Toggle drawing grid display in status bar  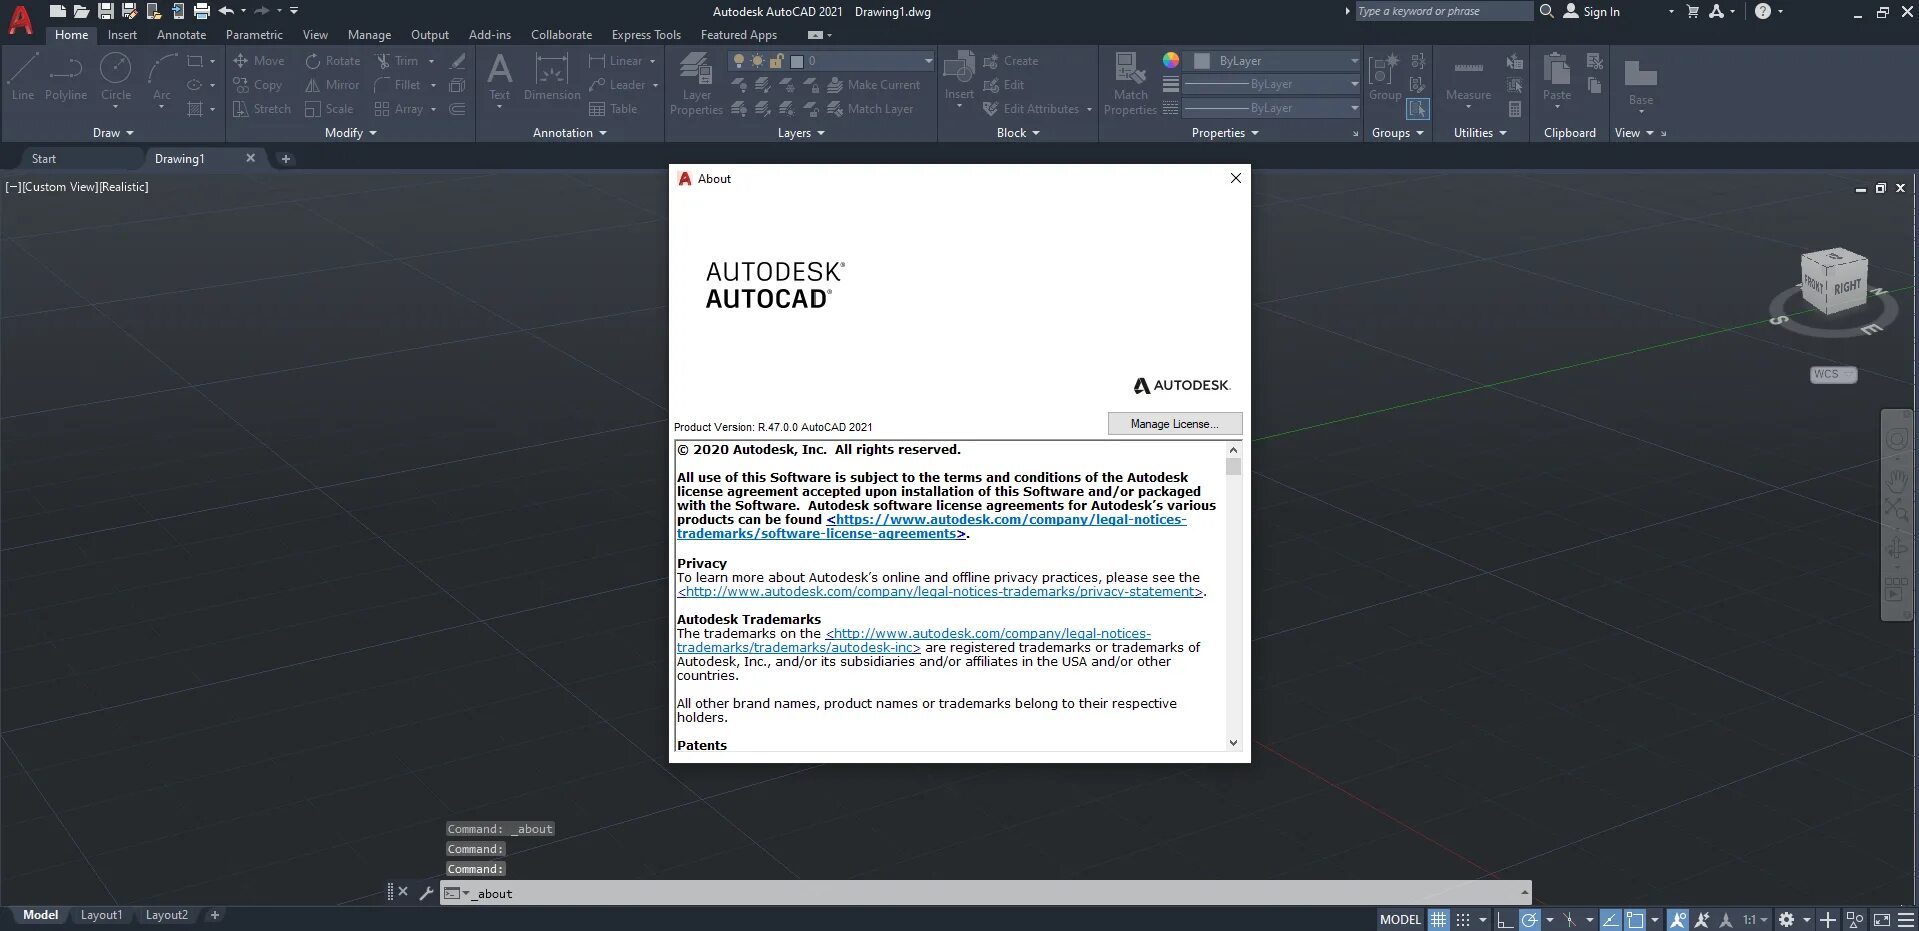pos(1438,920)
